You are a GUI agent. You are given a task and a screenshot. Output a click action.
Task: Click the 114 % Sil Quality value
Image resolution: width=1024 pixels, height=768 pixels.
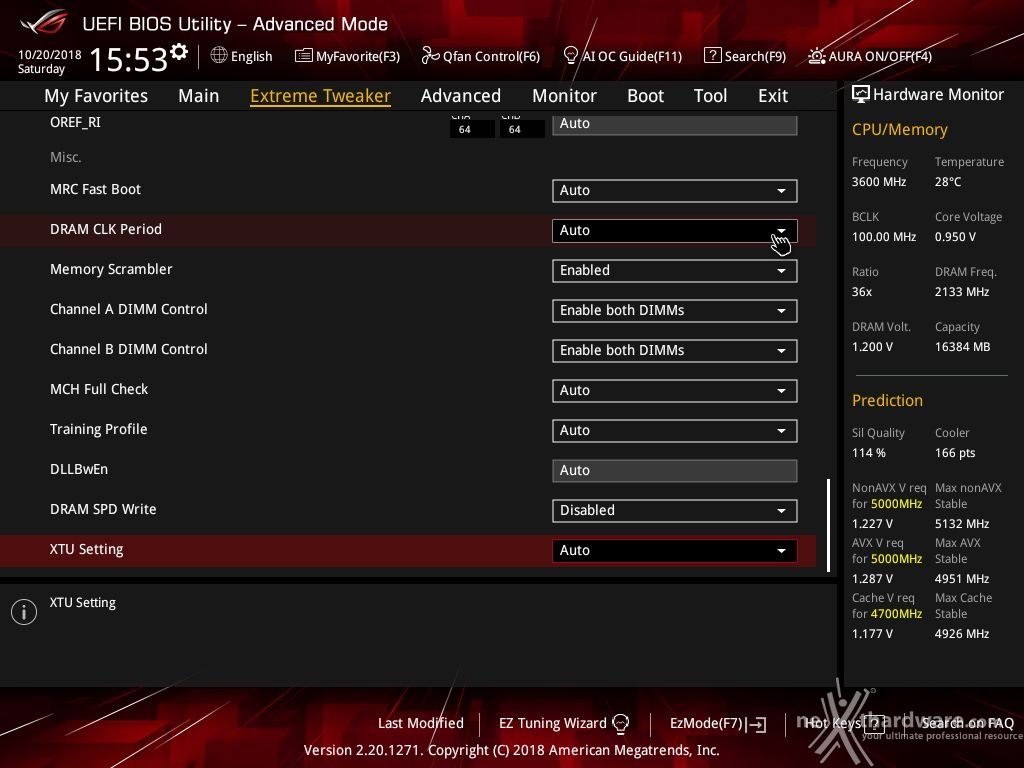coord(869,453)
